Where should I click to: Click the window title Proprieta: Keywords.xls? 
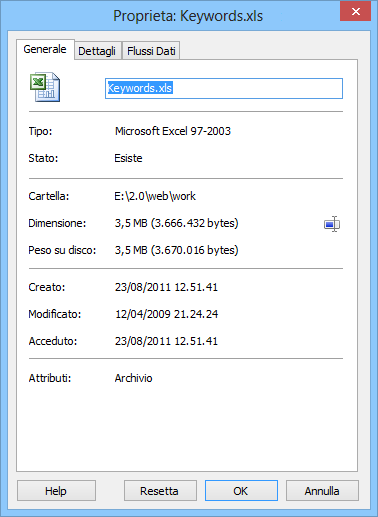click(x=188, y=16)
